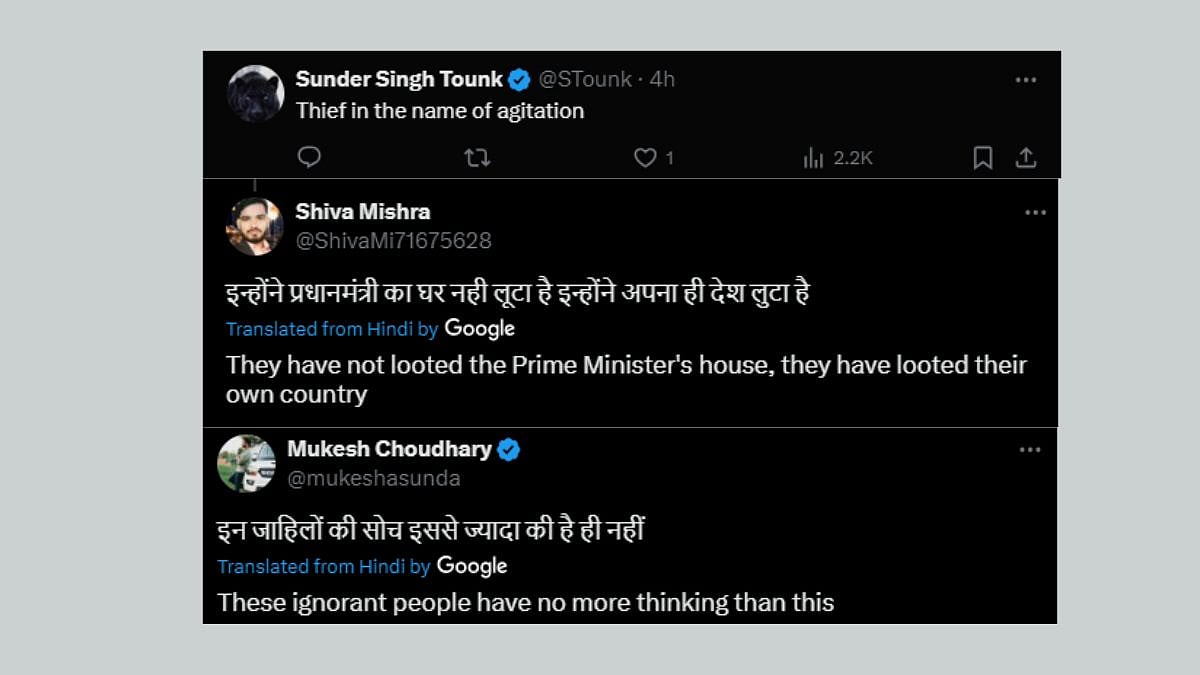Screen dimensions: 1200x675
Task: Expand more options on Mukesh Choudhary's tweet
Action: tap(1030, 450)
